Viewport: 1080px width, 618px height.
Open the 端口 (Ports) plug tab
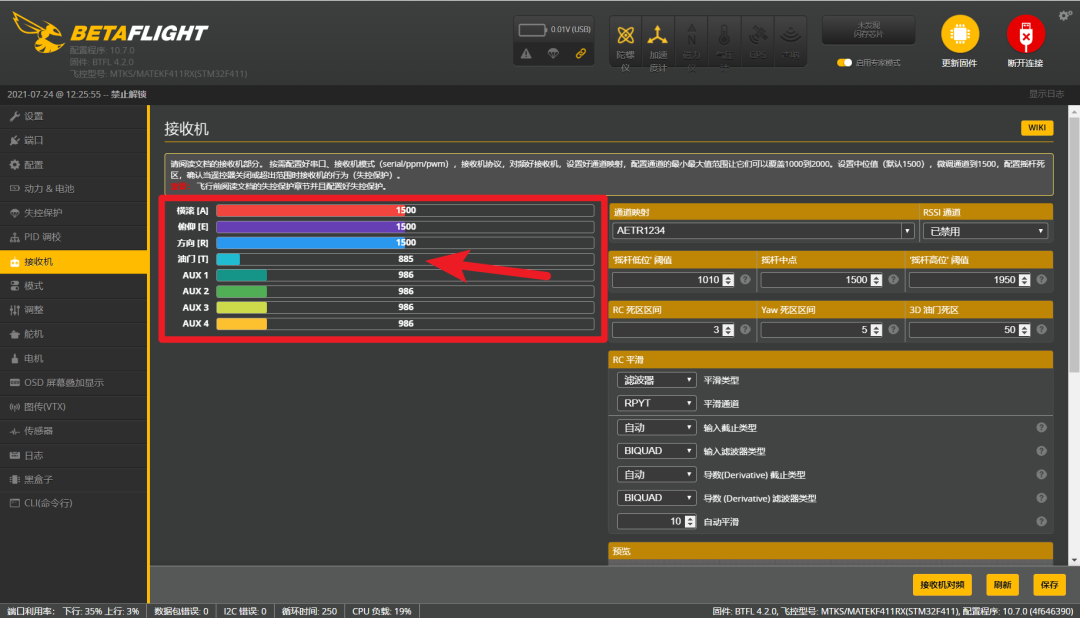[x=73, y=141]
